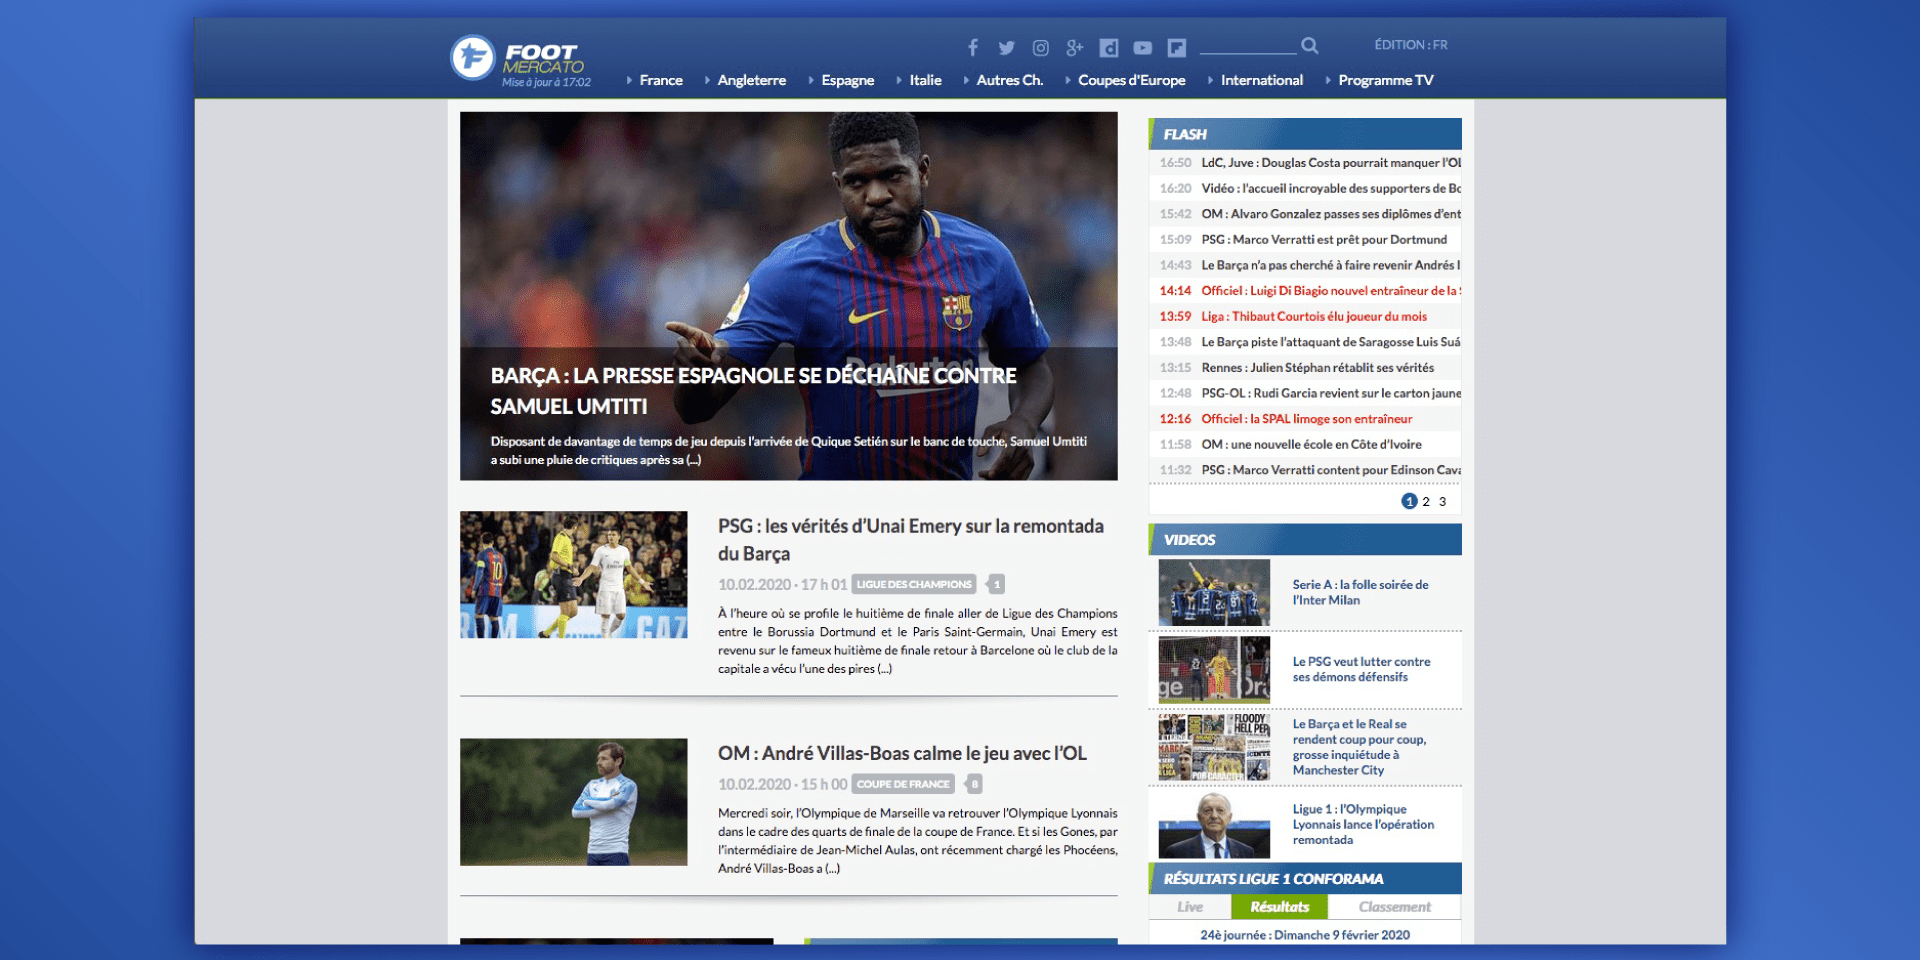Image resolution: width=1920 pixels, height=960 pixels.
Task: Open the ÉDITION : FR selector
Action: [x=1411, y=45]
